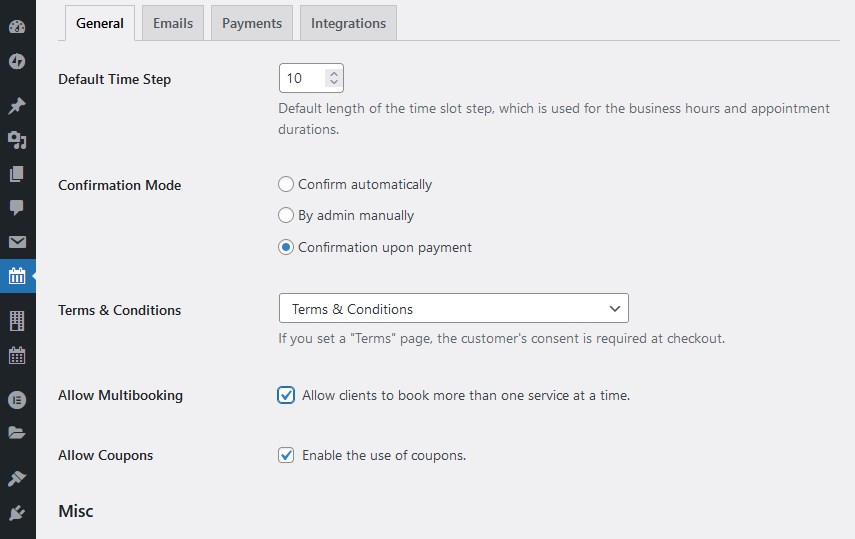
Task: Open the Jetpack lightning icon in sidebar
Action: point(17,61)
